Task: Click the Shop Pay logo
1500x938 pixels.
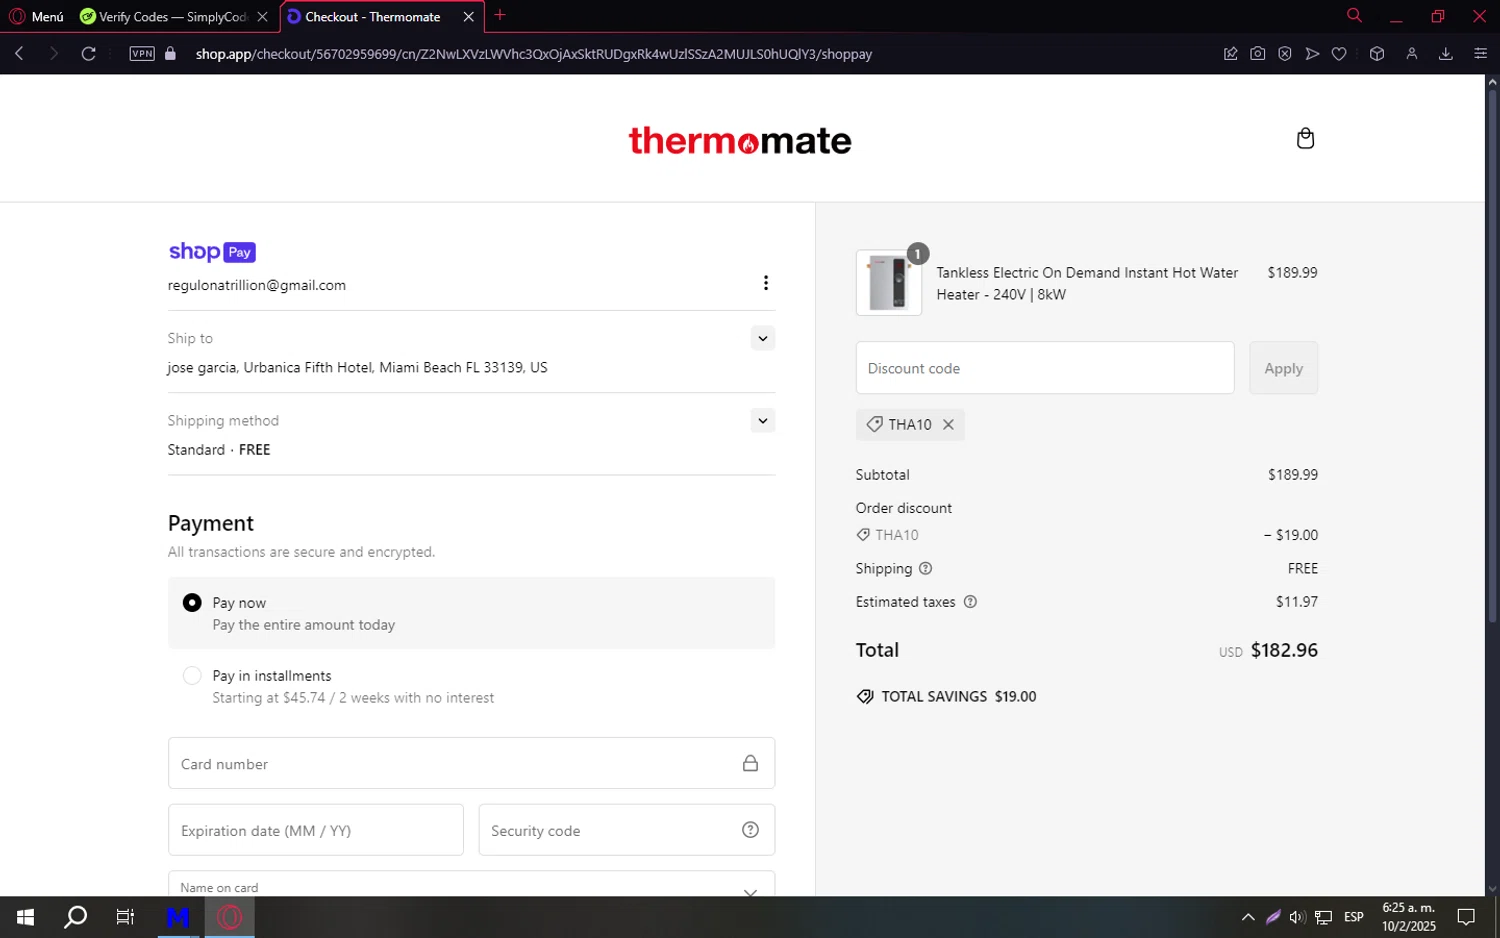Action: (x=212, y=252)
